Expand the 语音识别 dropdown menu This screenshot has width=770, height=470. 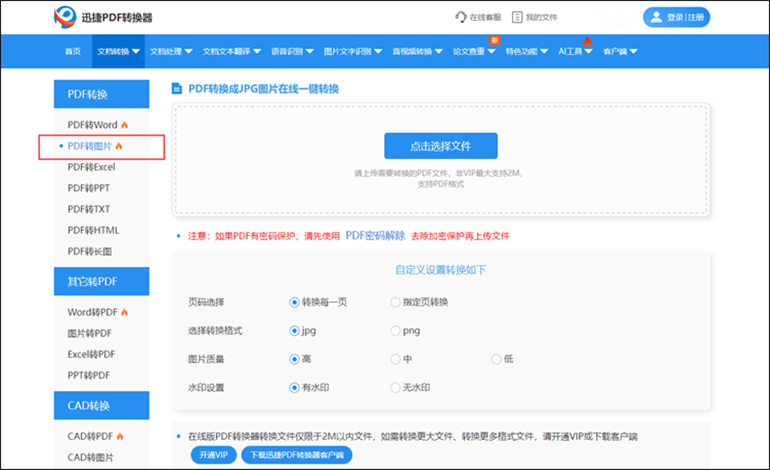point(292,51)
